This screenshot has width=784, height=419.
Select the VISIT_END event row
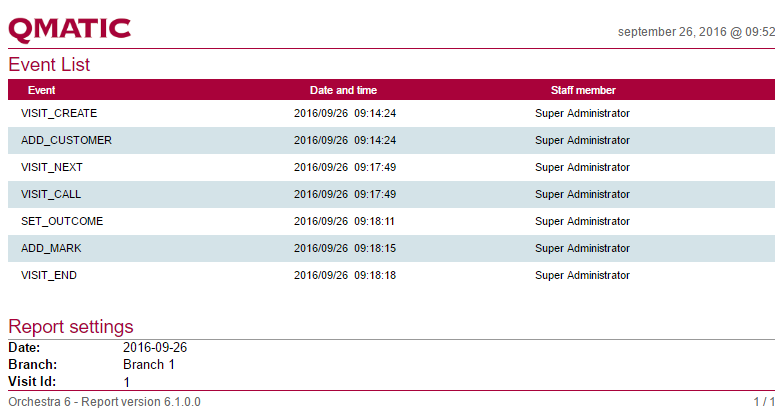pyautogui.click(x=49, y=275)
